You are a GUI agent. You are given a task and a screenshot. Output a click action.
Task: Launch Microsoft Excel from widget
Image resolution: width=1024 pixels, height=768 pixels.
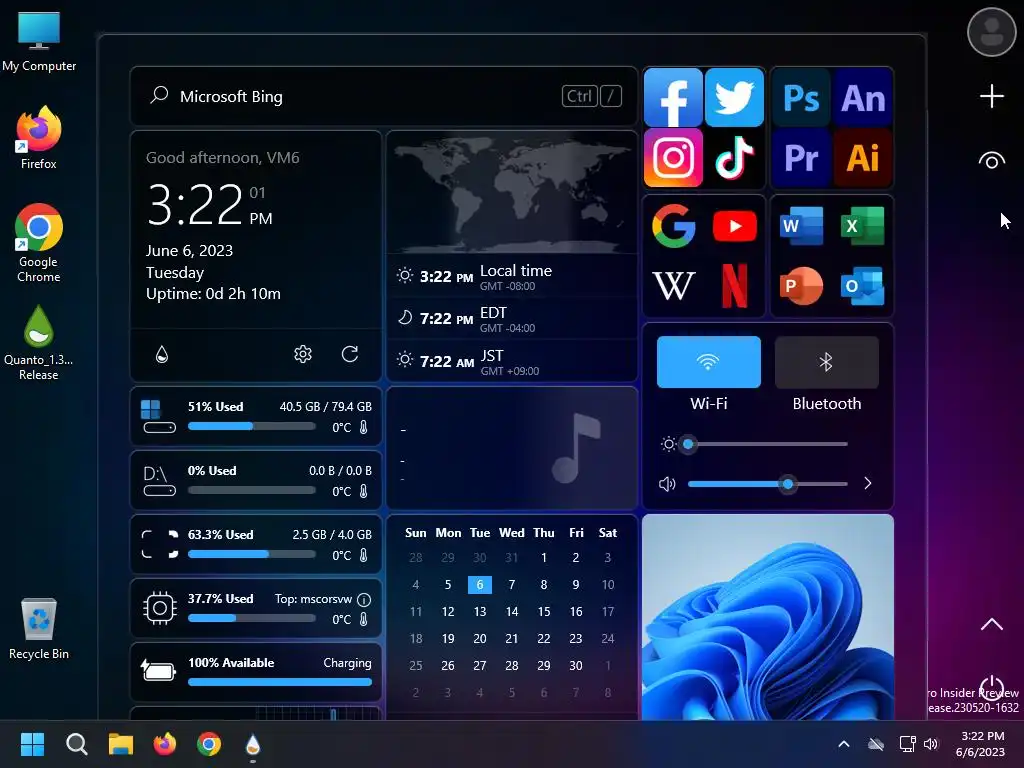pyautogui.click(x=863, y=226)
